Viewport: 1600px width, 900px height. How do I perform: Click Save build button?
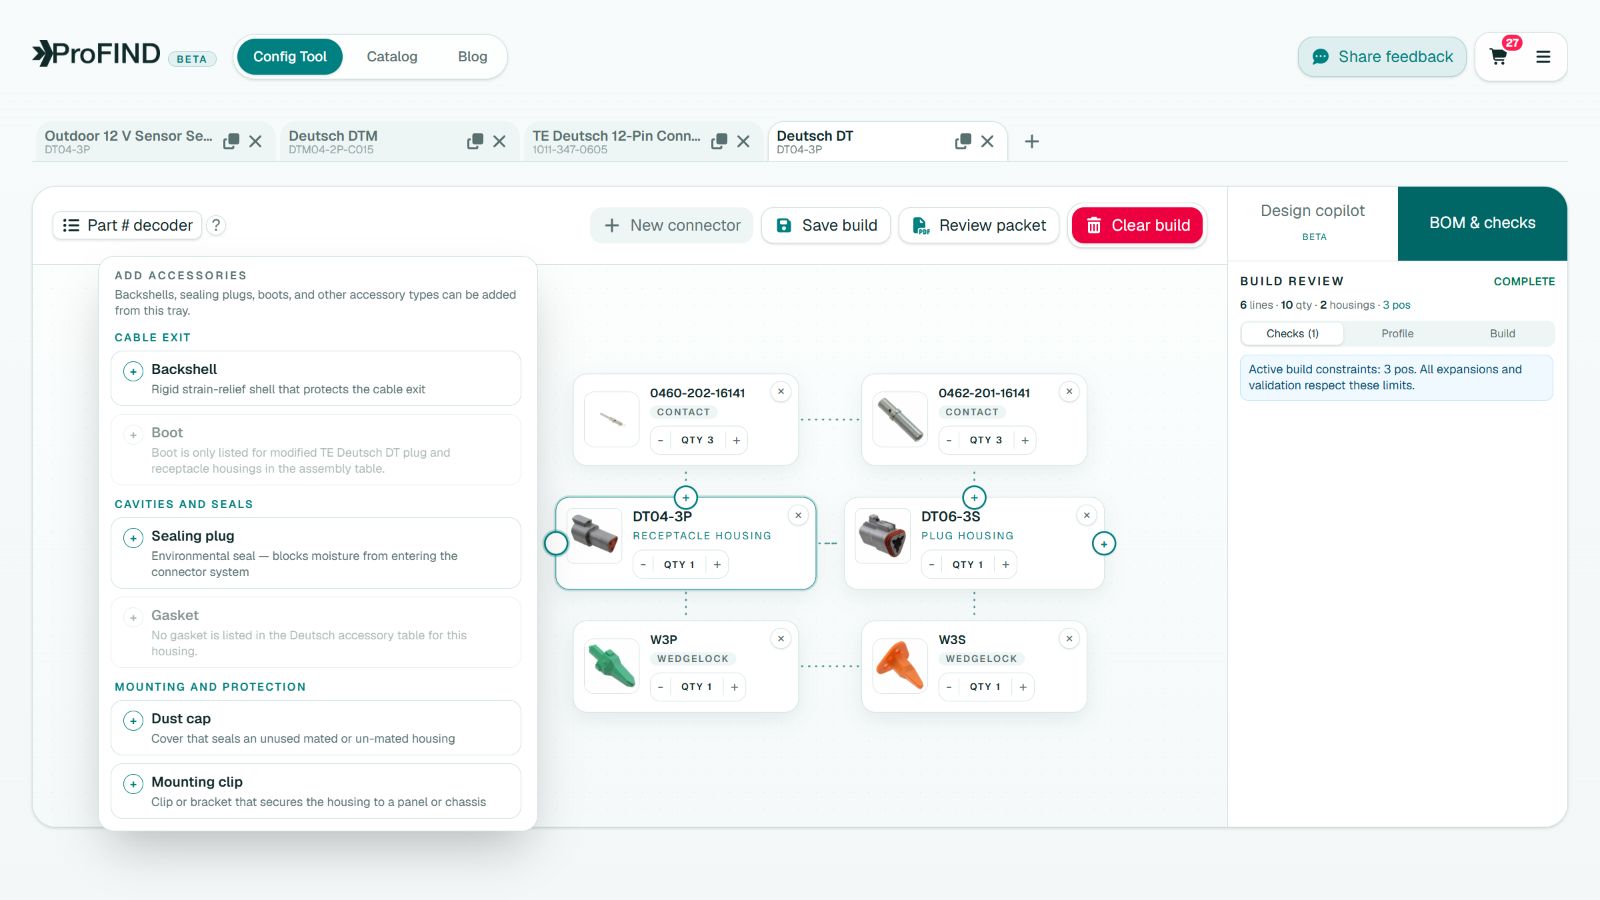coord(826,225)
